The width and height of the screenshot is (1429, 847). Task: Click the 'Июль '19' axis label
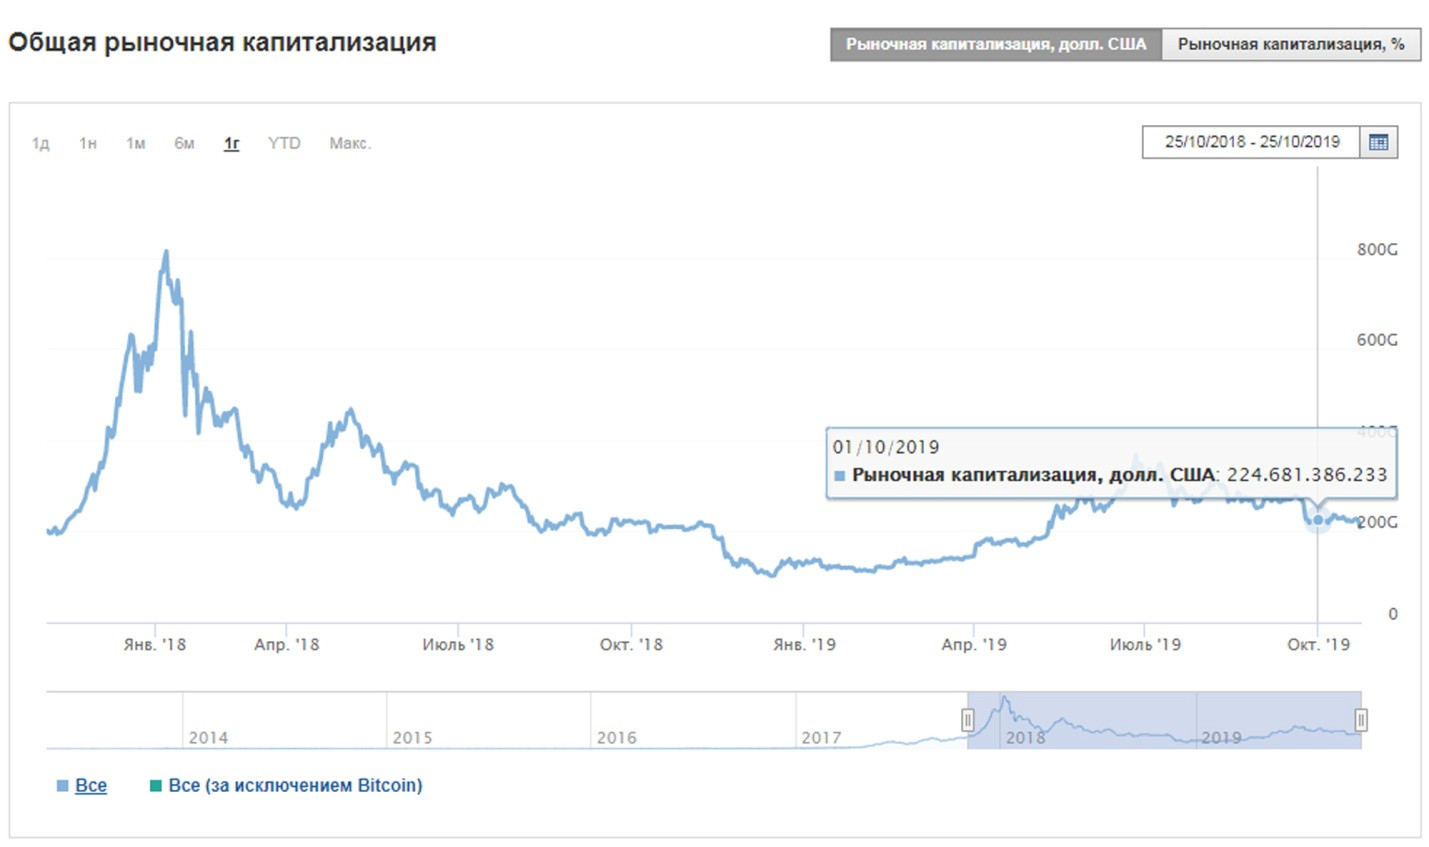click(1145, 645)
